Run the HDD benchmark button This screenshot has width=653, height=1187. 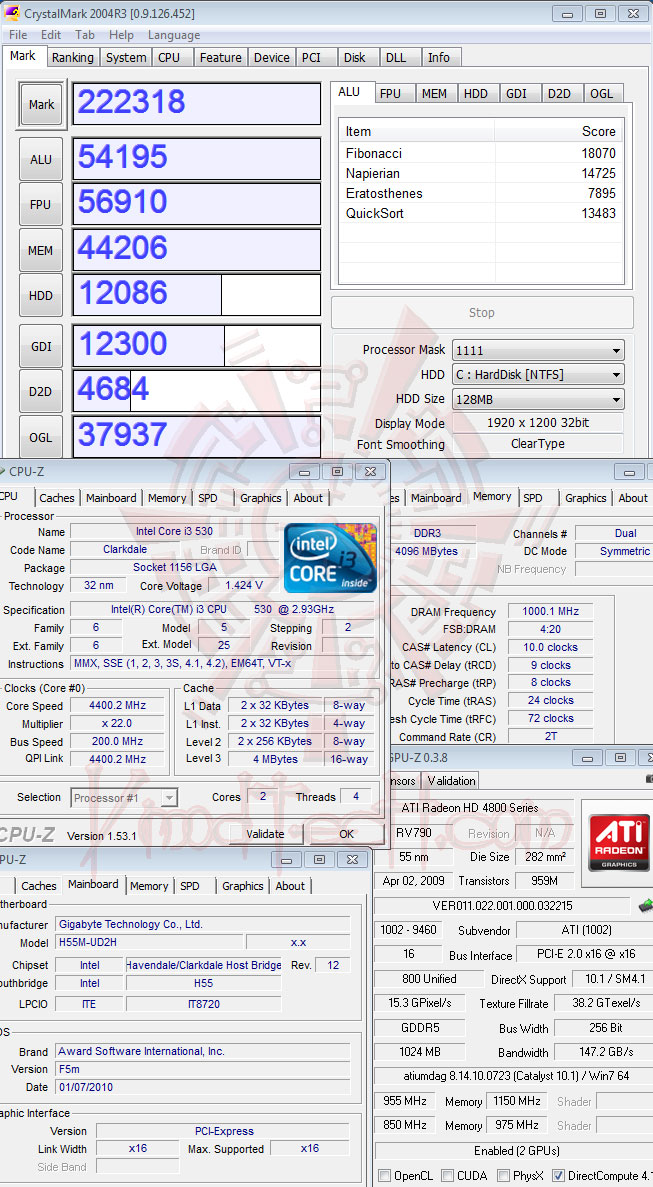coord(41,295)
